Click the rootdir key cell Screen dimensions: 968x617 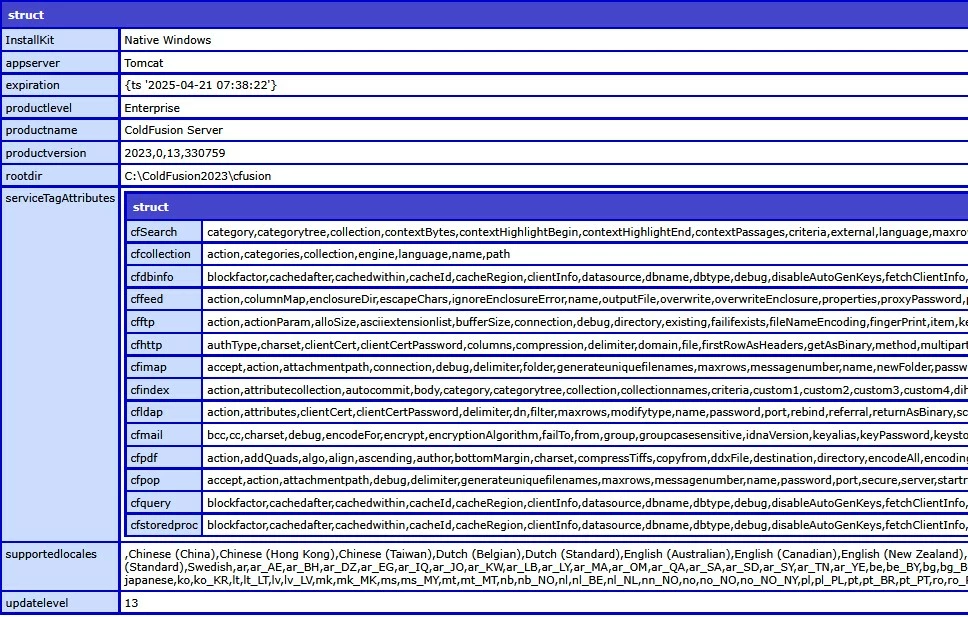pos(60,176)
